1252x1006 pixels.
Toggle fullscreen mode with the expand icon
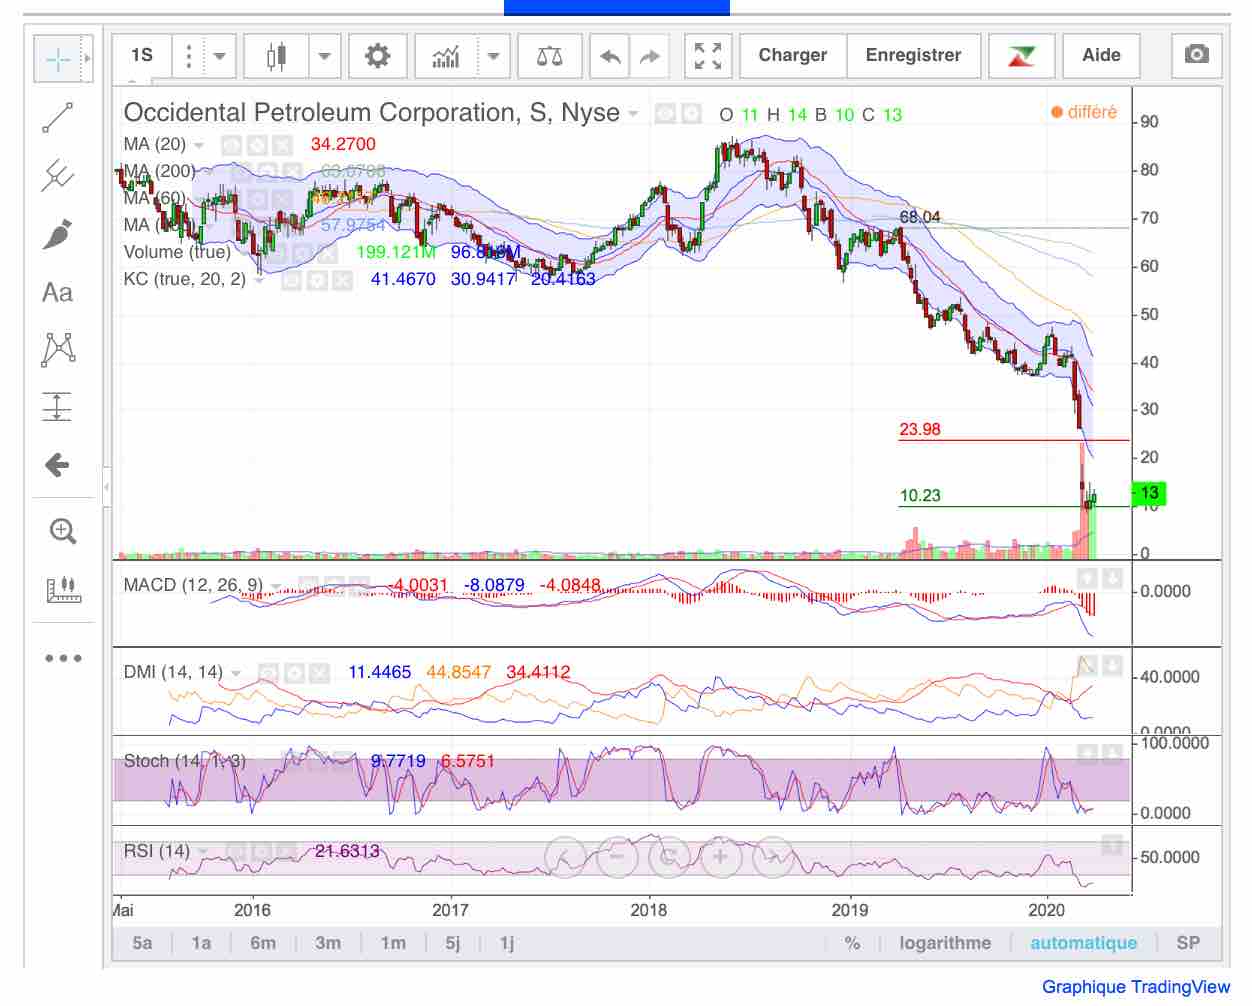tap(708, 56)
